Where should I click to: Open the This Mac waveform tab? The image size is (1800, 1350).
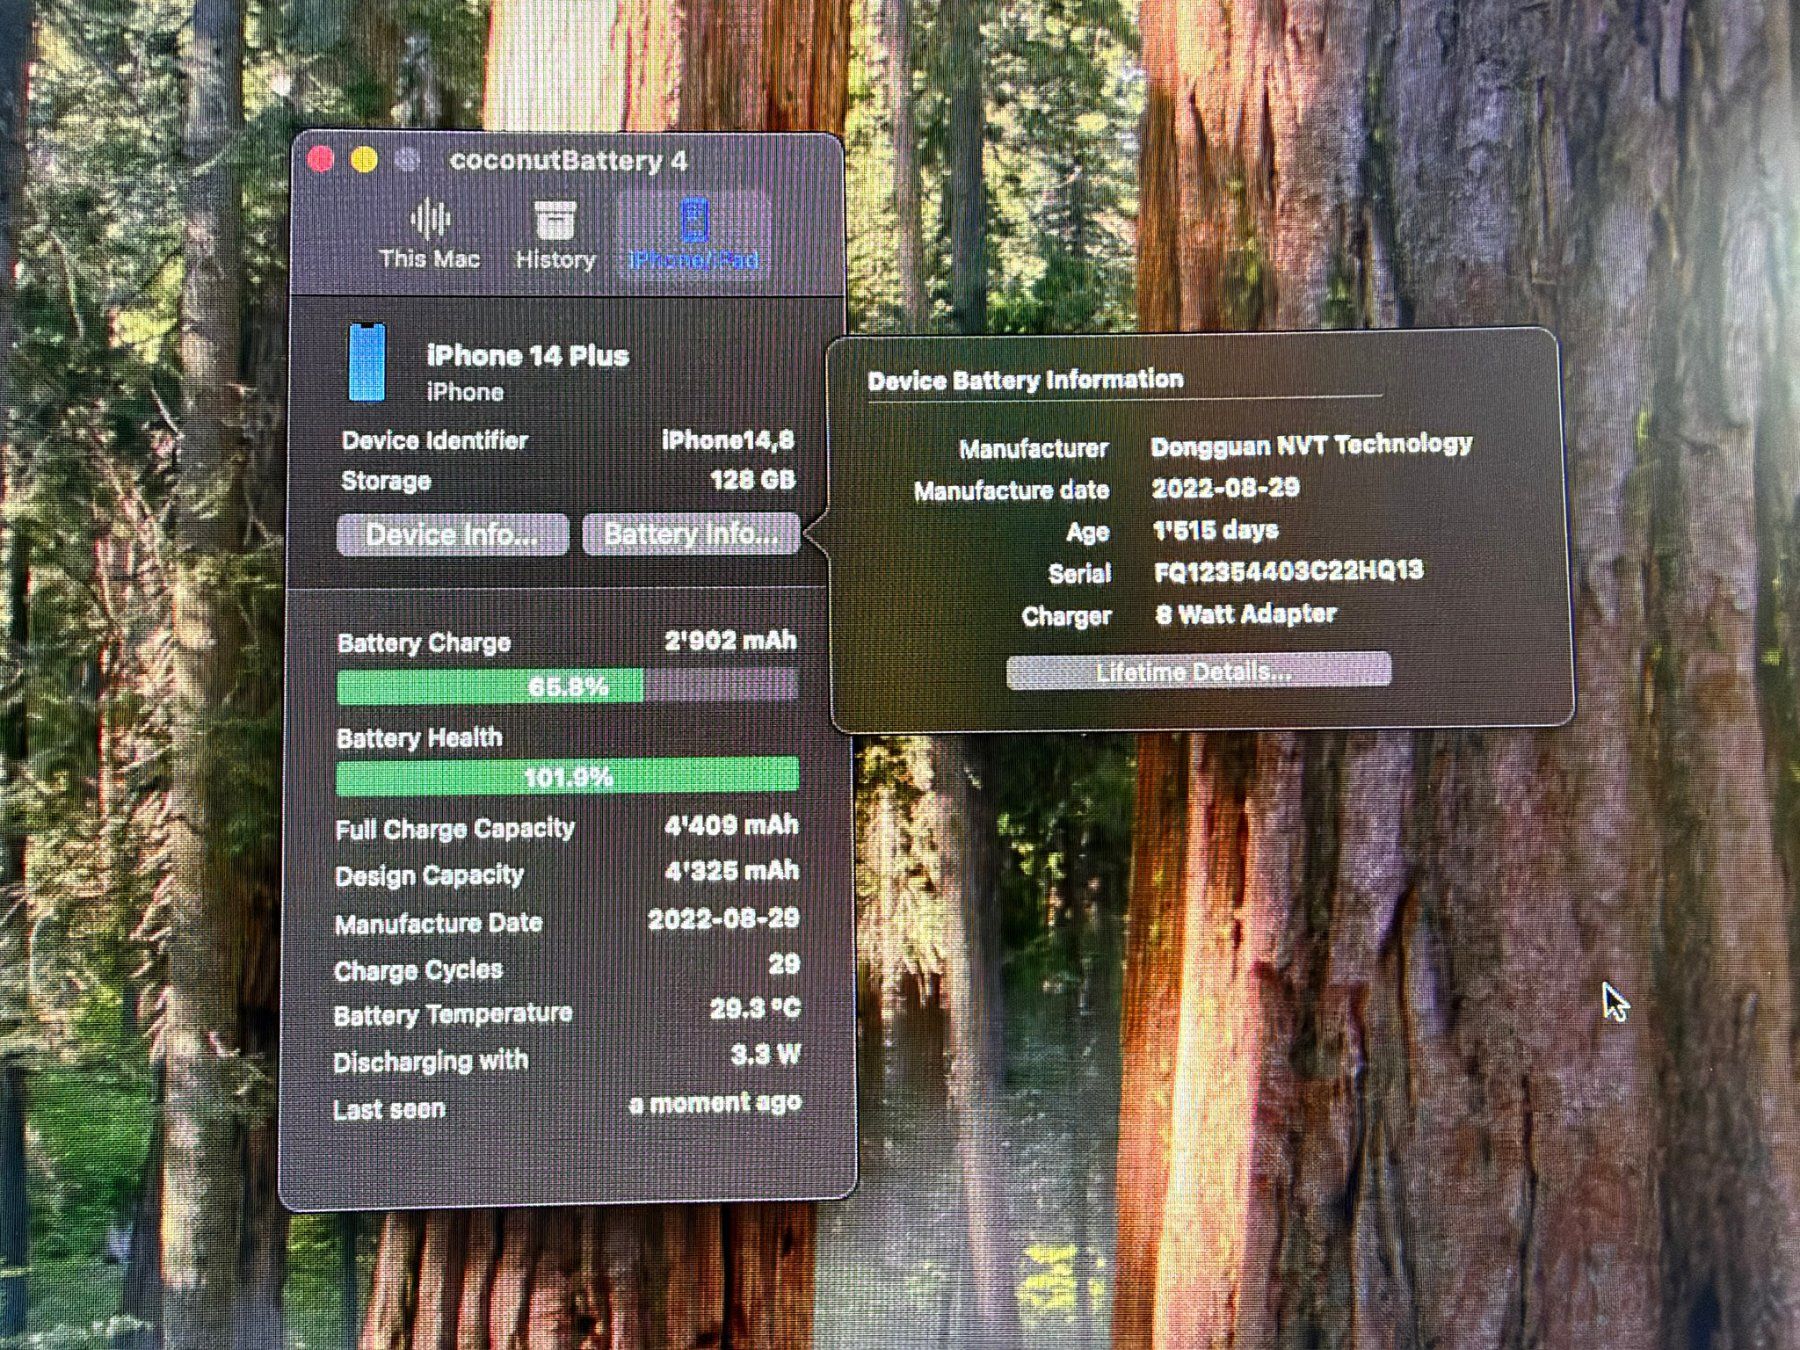point(430,235)
